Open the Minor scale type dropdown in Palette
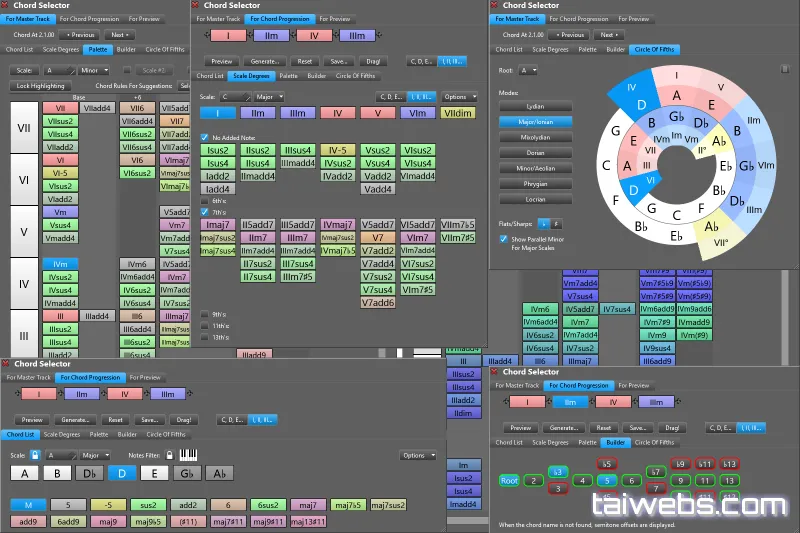Image resolution: width=800 pixels, height=533 pixels. pos(94,70)
